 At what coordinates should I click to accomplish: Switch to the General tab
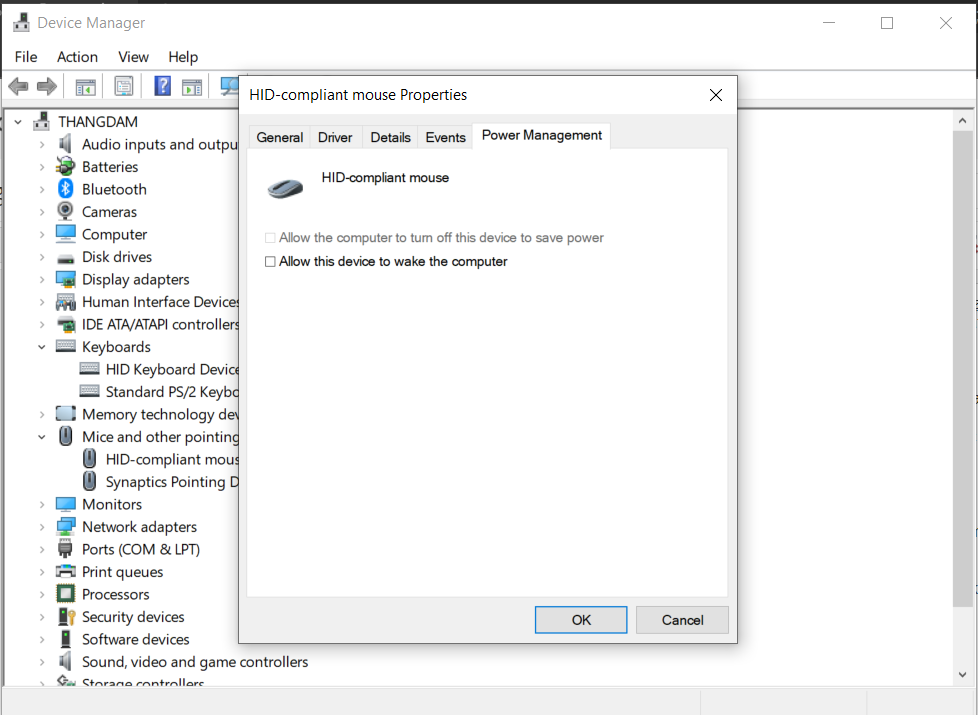tap(279, 137)
